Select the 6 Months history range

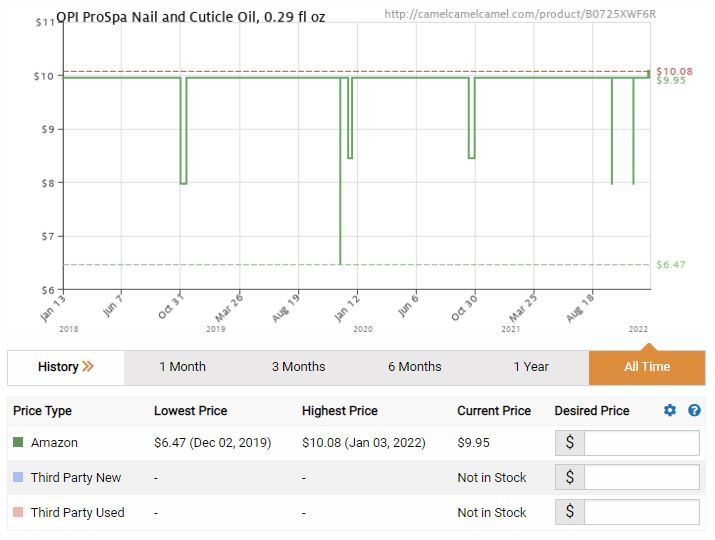(x=414, y=367)
